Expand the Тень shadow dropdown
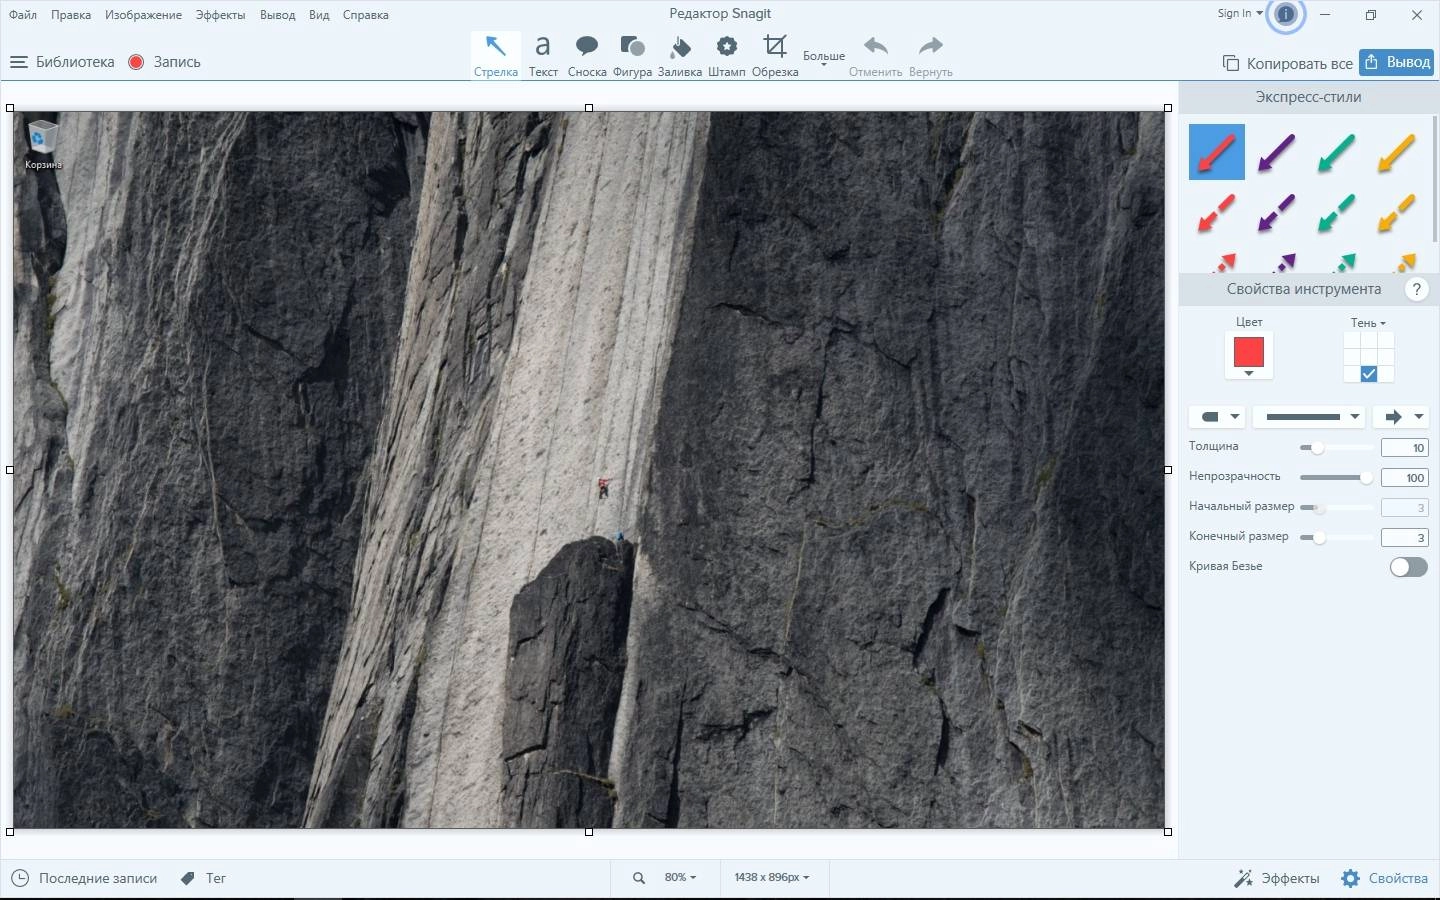 coord(1368,323)
